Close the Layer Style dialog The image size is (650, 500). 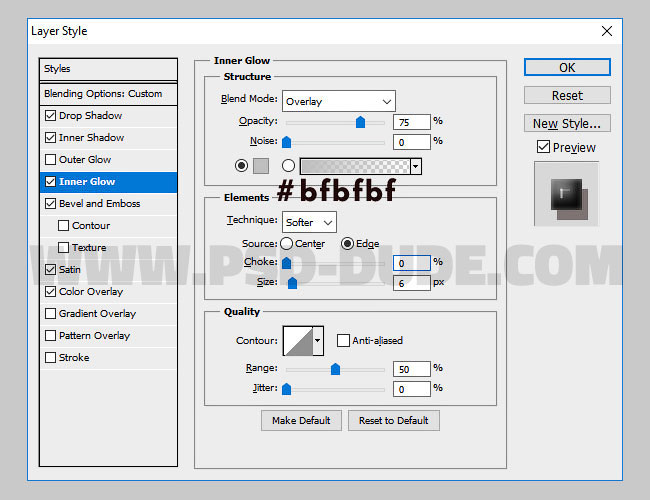pos(606,31)
